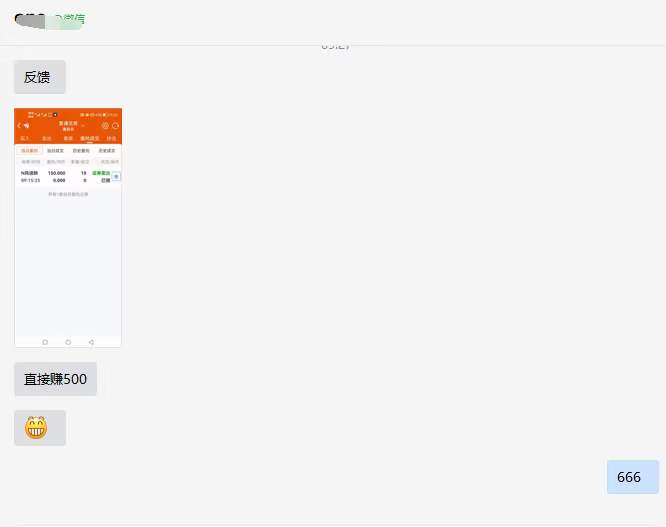Open the hexagon settings icon in orange header
Screen dimensions: 666x527
pyautogui.click(x=105, y=126)
